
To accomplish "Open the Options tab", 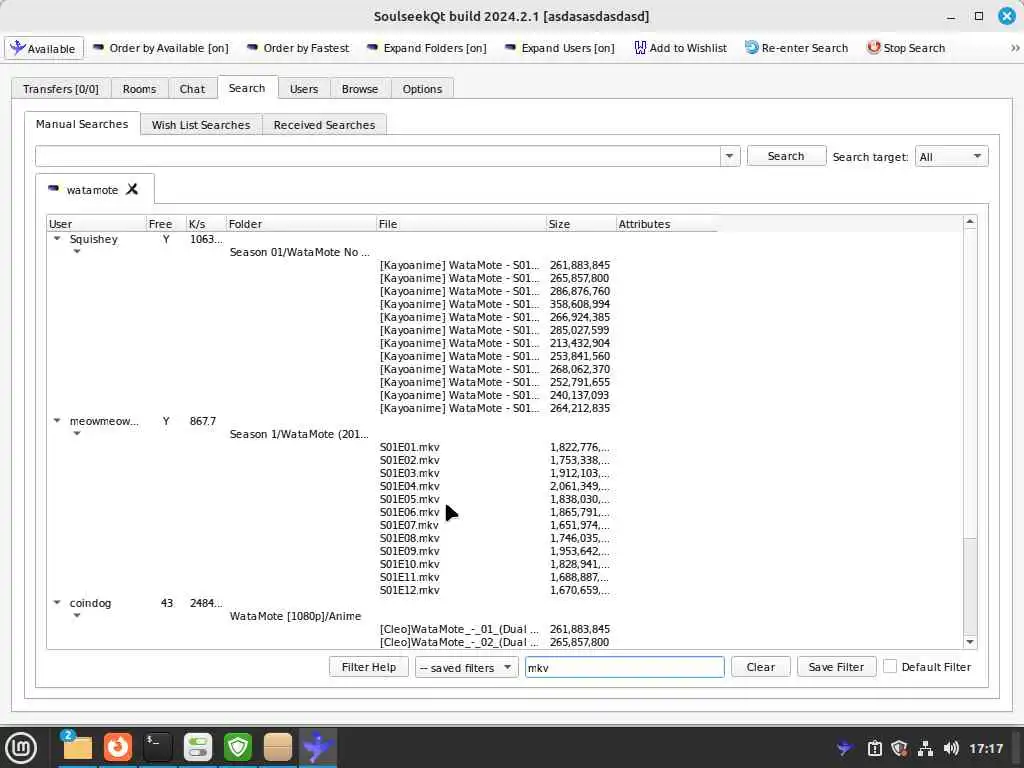I will [x=422, y=89].
